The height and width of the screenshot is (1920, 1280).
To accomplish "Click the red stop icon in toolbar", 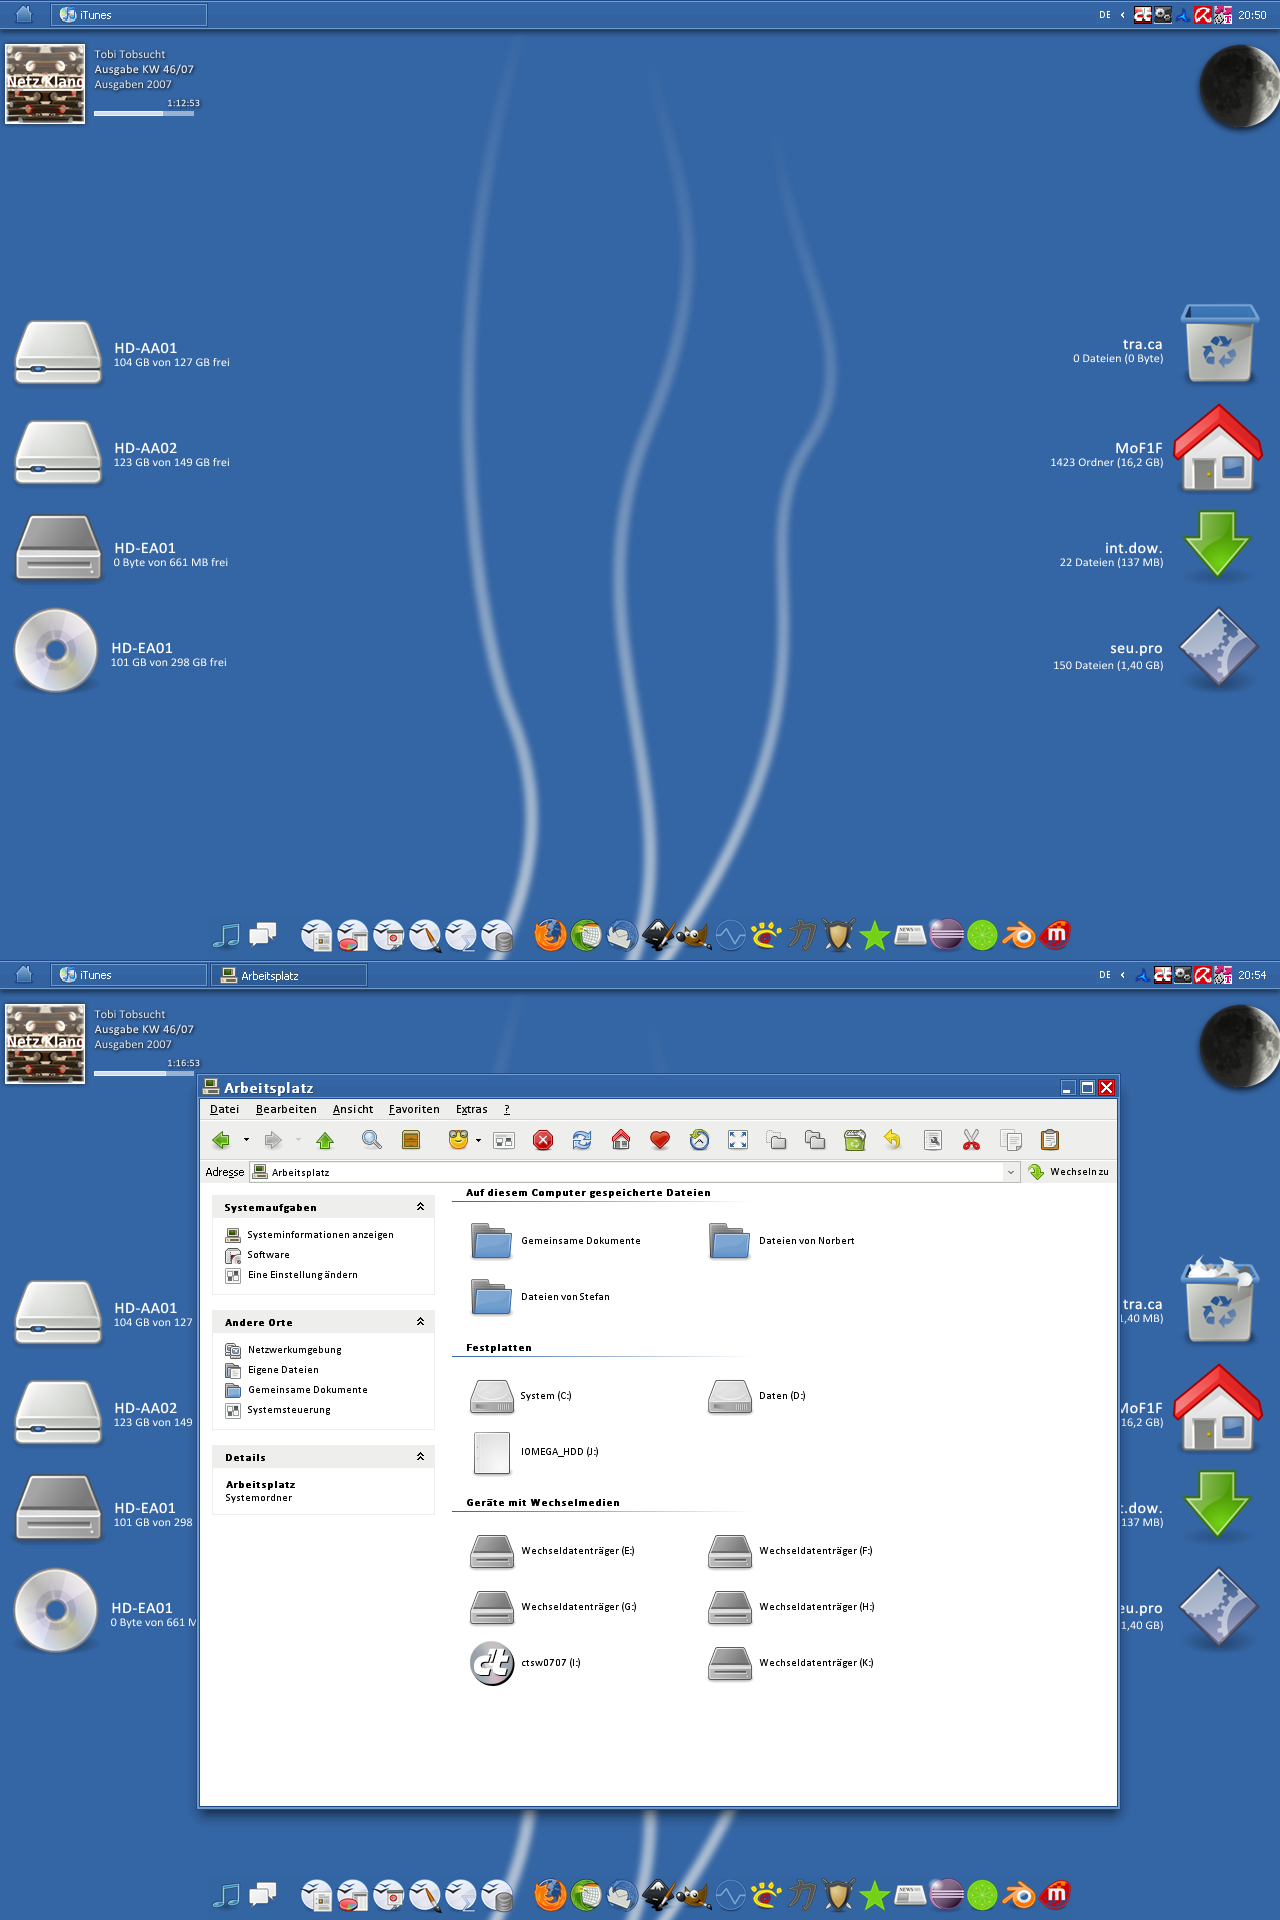I will pyautogui.click(x=543, y=1140).
